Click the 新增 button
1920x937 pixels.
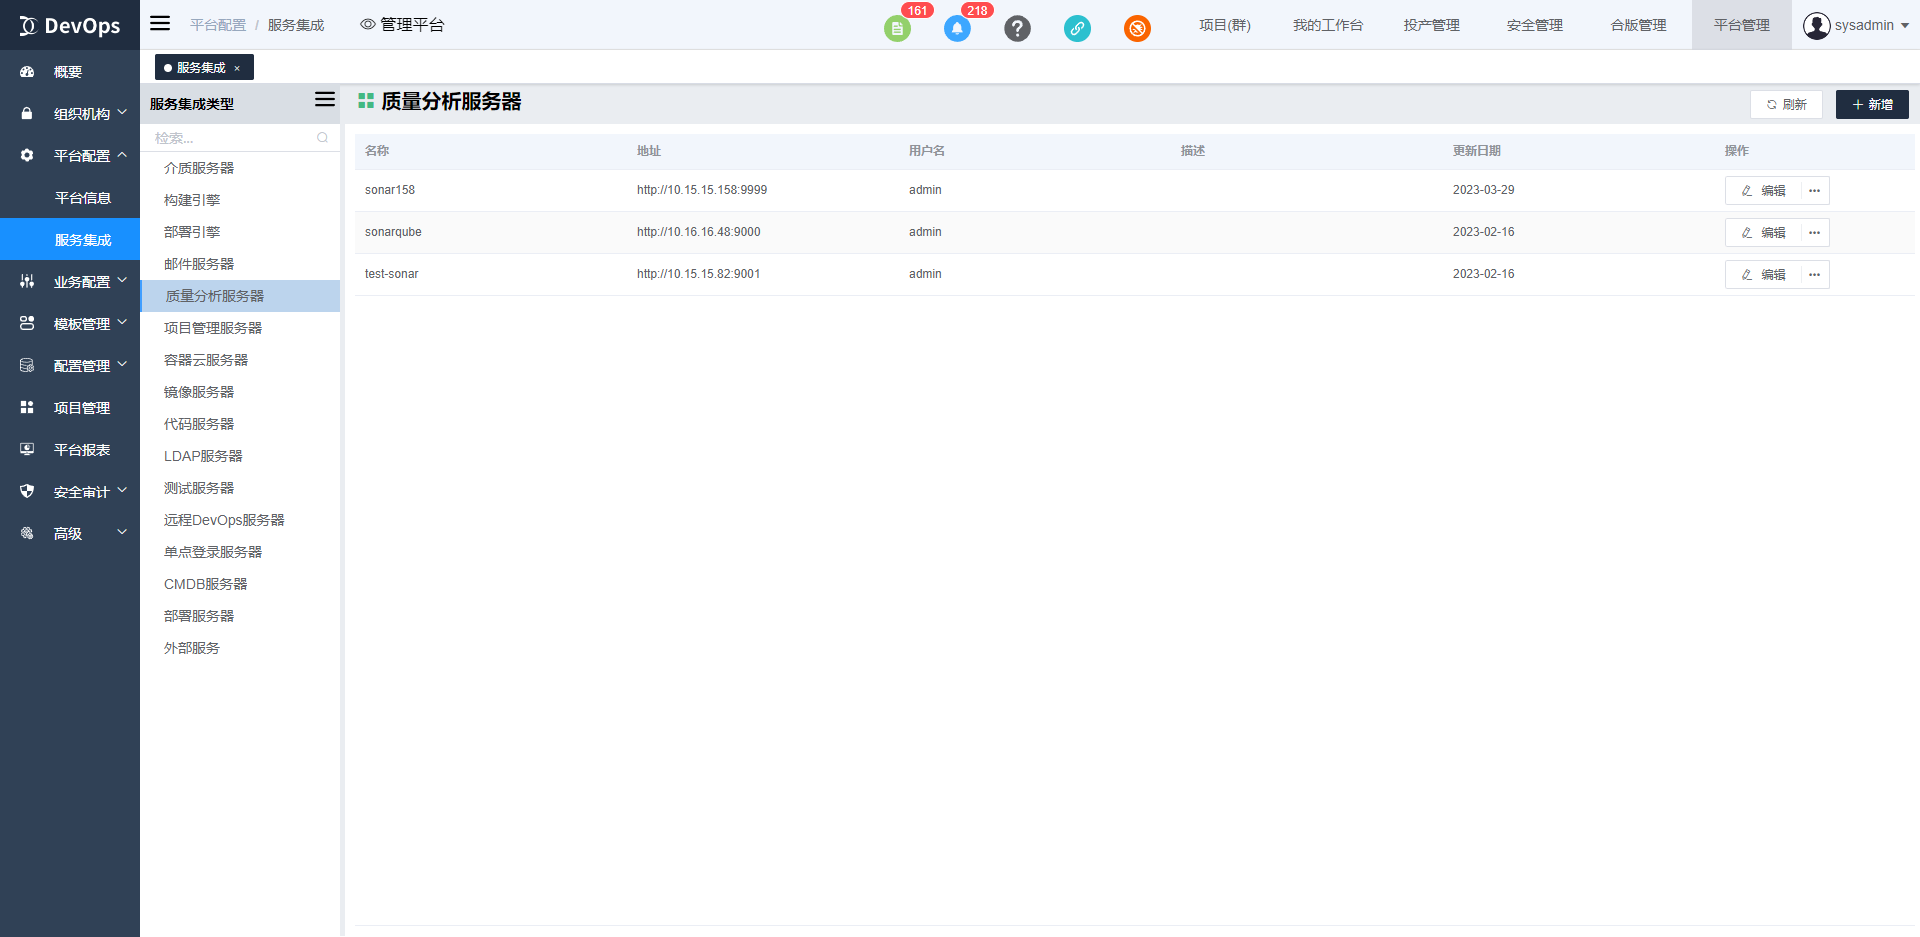tap(1871, 105)
